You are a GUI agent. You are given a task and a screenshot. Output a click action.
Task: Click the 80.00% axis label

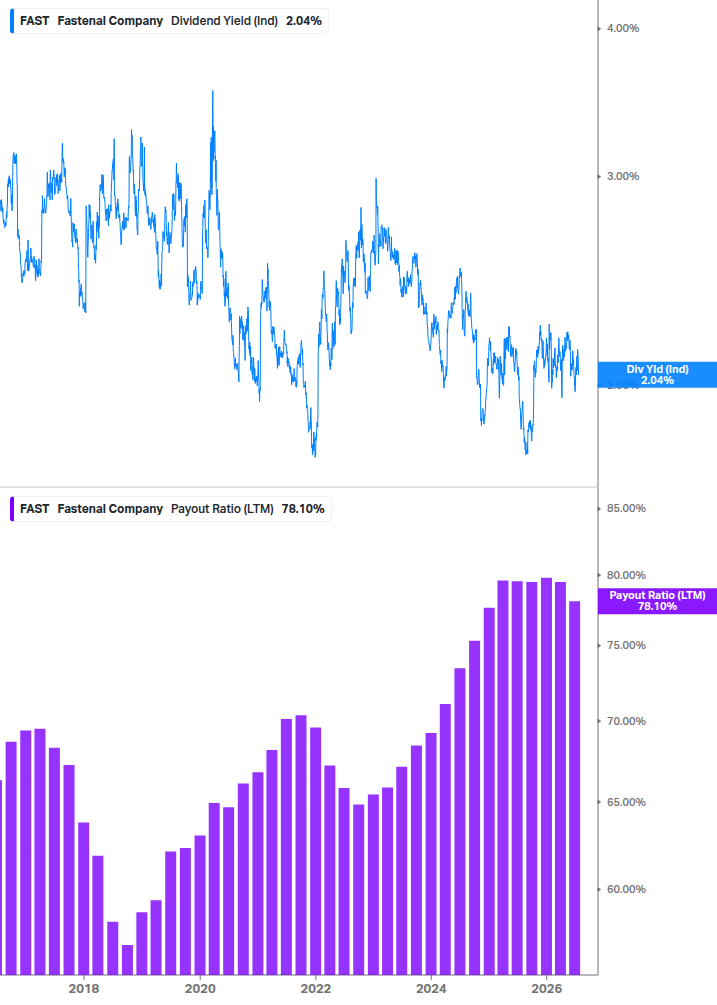(x=626, y=576)
